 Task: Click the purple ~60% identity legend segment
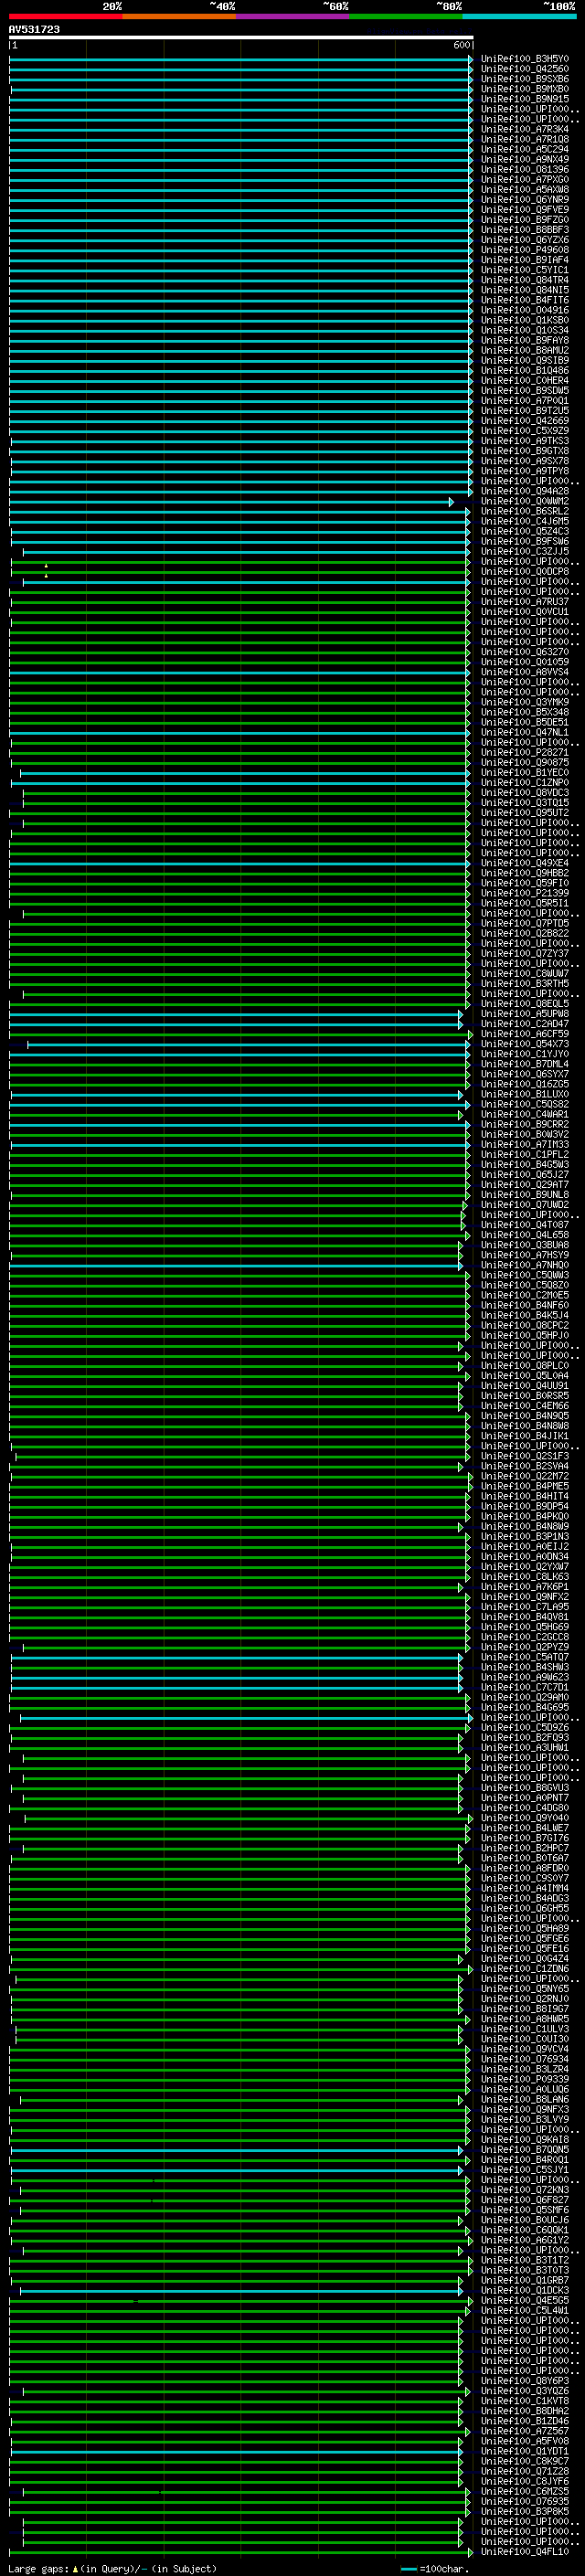pos(293,16)
